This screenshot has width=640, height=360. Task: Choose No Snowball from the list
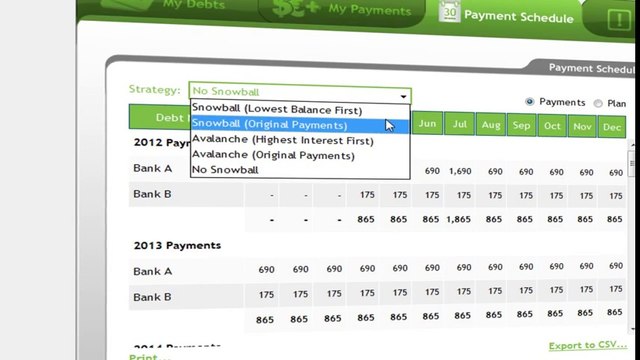pos(300,170)
